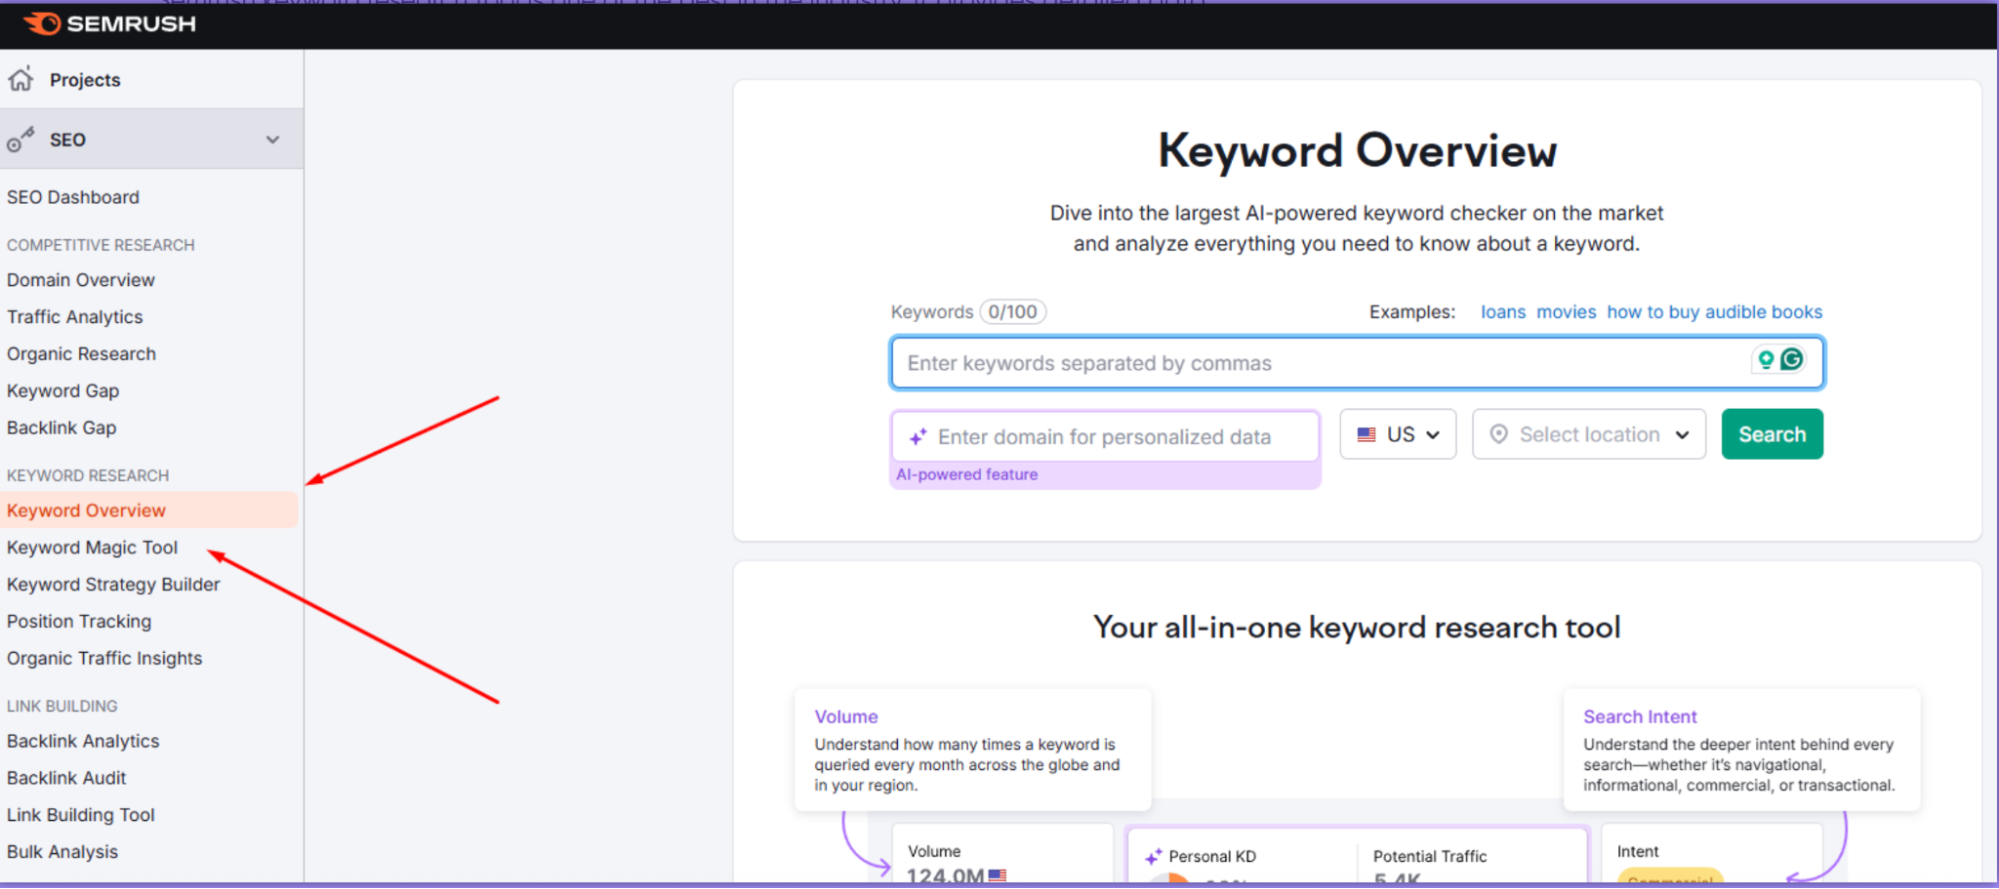This screenshot has width=1999, height=889.
Task: Go to Domain Overview
Action: click(81, 280)
